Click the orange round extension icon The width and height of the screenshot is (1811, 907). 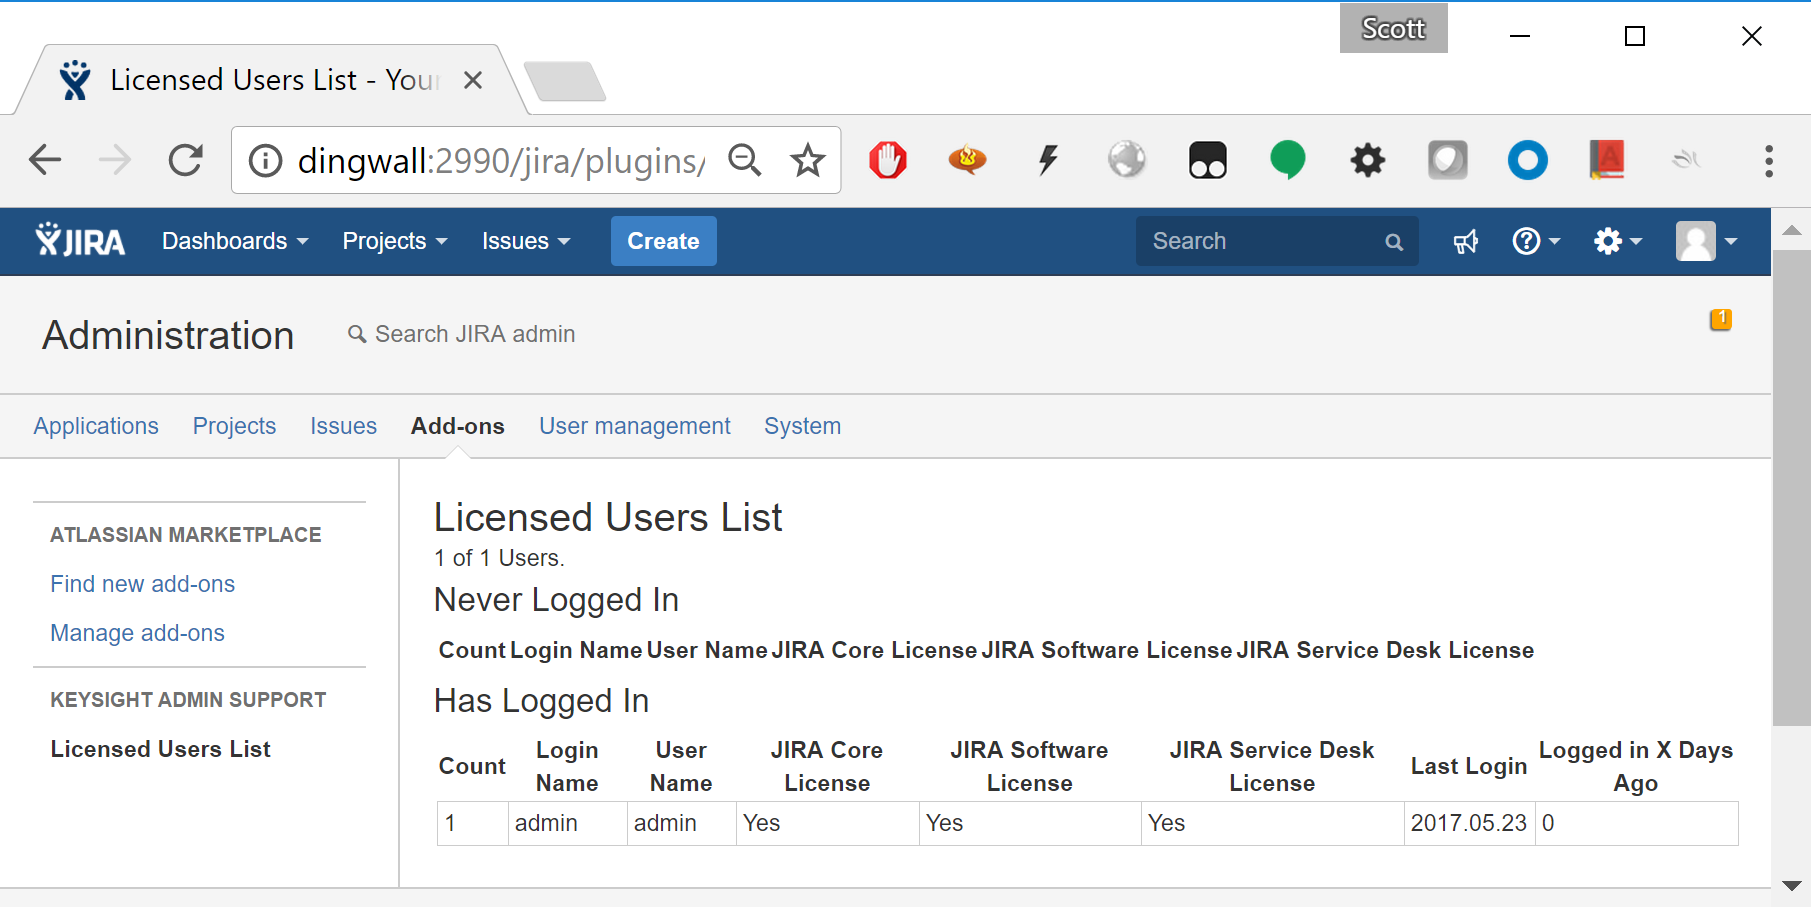[967, 160]
